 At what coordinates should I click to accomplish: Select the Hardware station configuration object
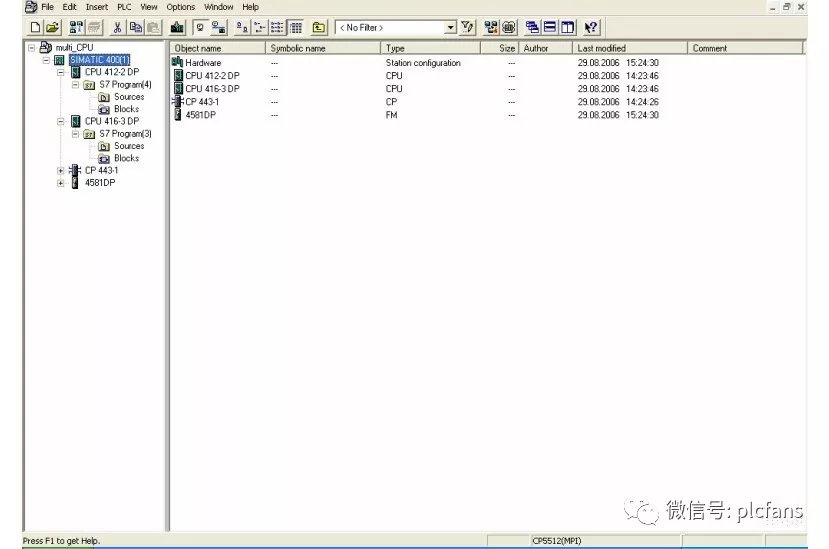(203, 63)
